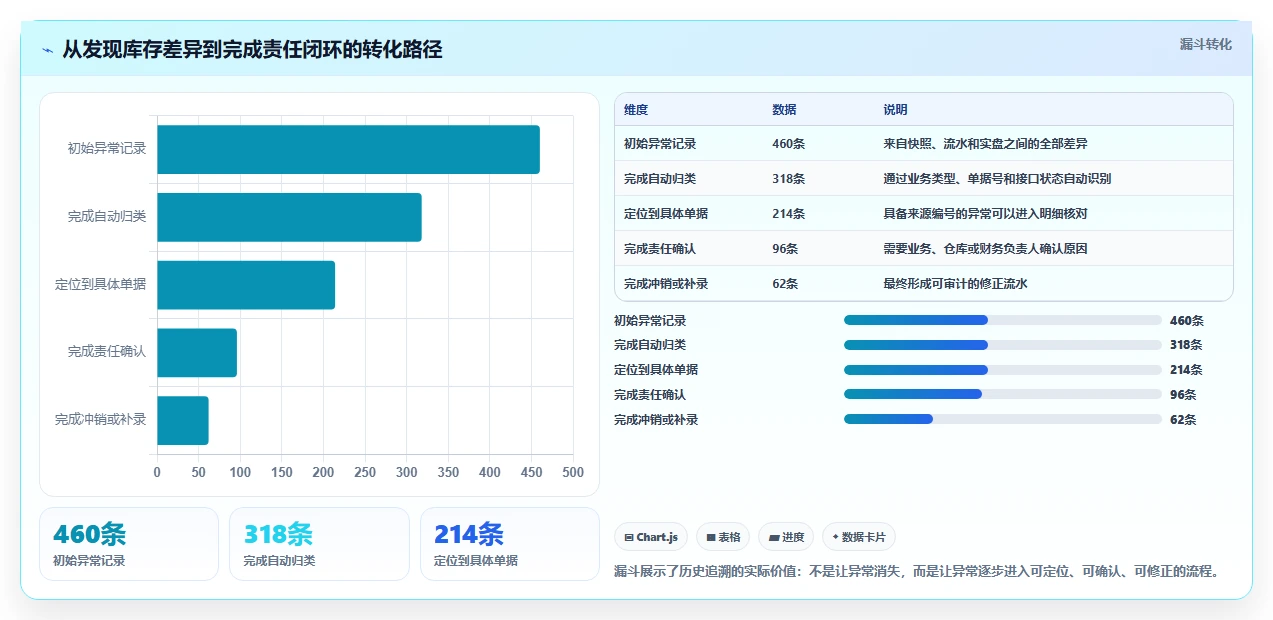Click the 214条 cell in the table
1273x620 pixels.
[x=788, y=214]
